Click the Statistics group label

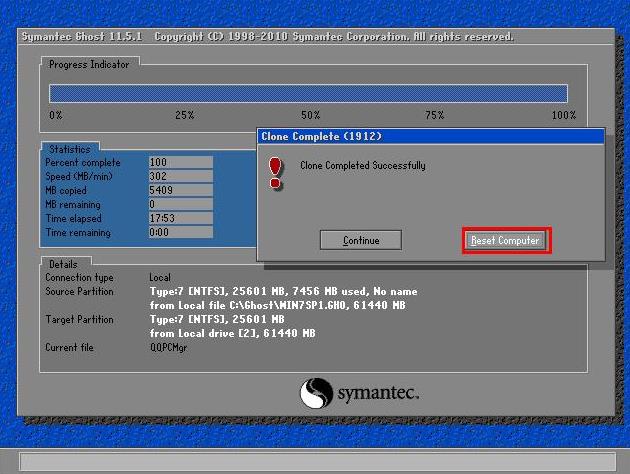70,149
